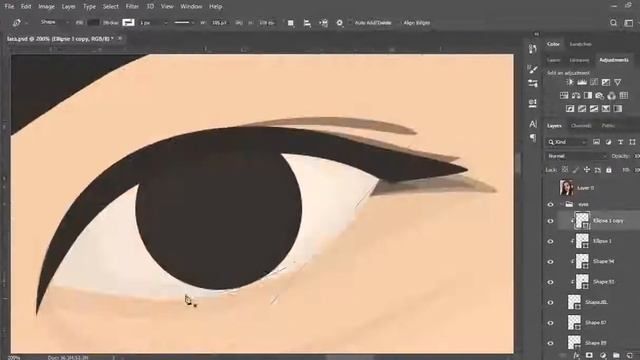The height and width of the screenshot is (360, 640).
Task: Hide the Ellipse 1 layer
Action: click(550, 241)
